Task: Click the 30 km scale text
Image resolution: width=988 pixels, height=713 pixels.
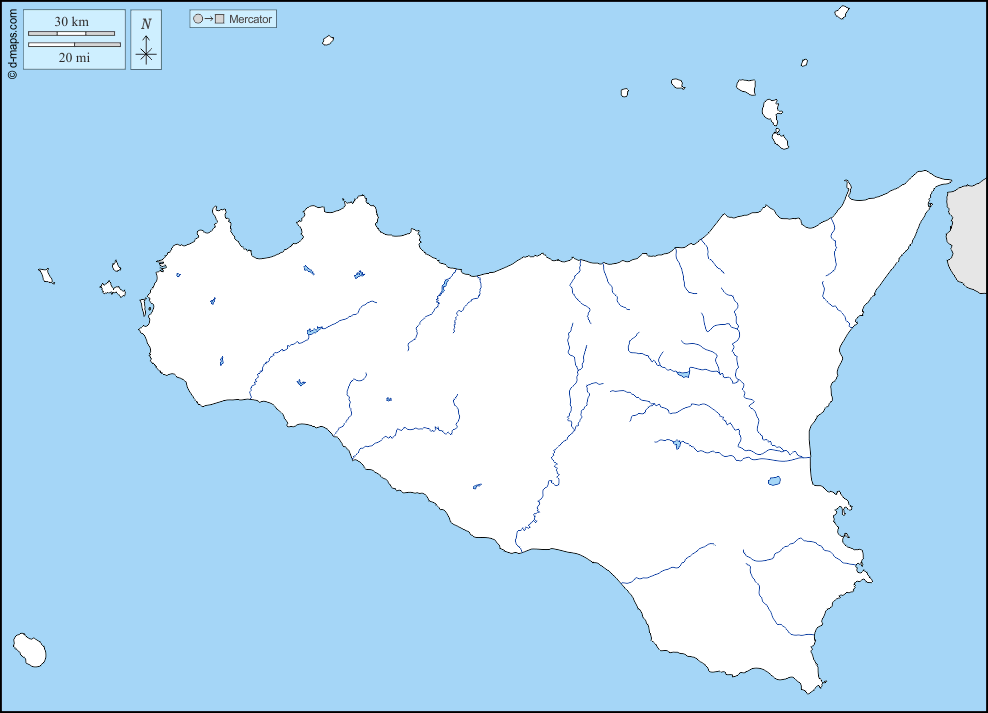Action: 72,22
